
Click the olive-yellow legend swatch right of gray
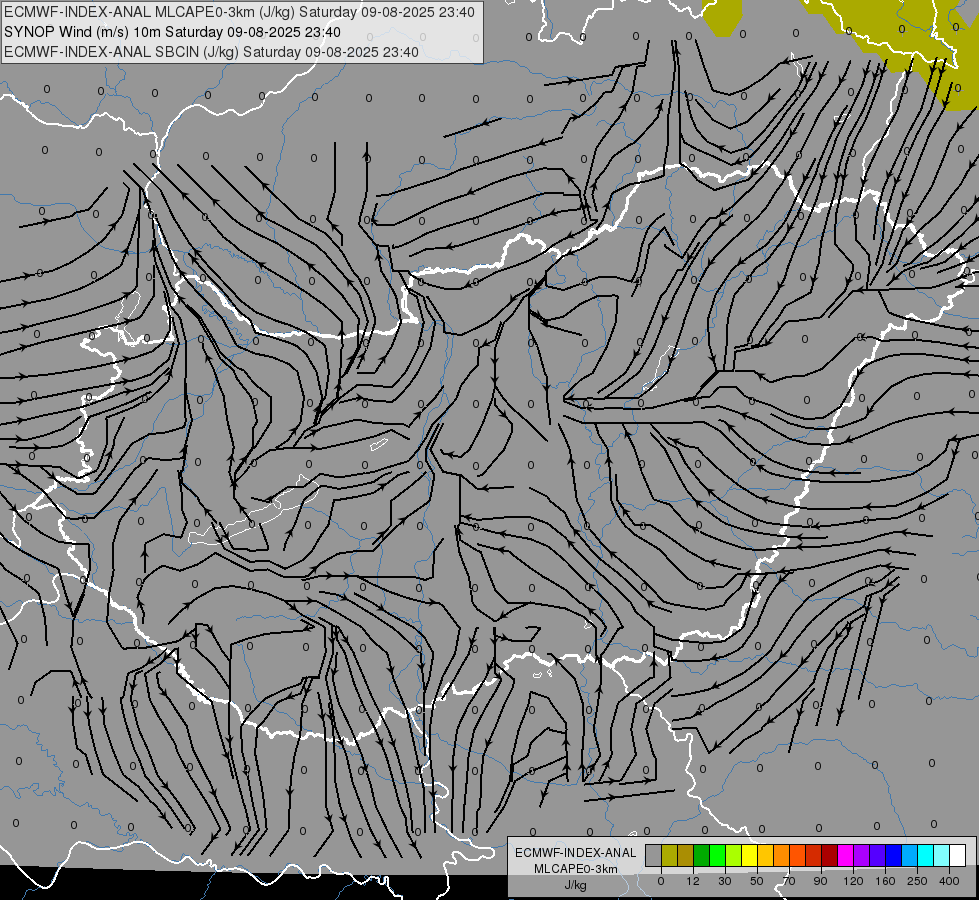coord(669,855)
